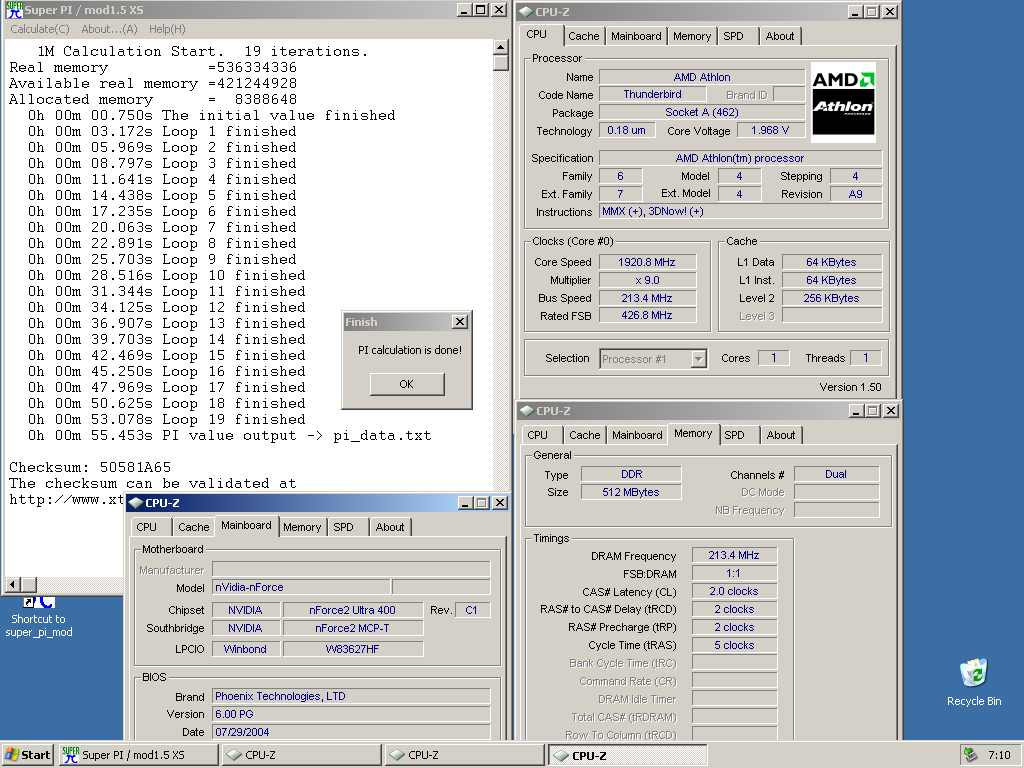The height and width of the screenshot is (768, 1024).
Task: Open the Help(H) menu in Super PI
Action: tap(167, 29)
